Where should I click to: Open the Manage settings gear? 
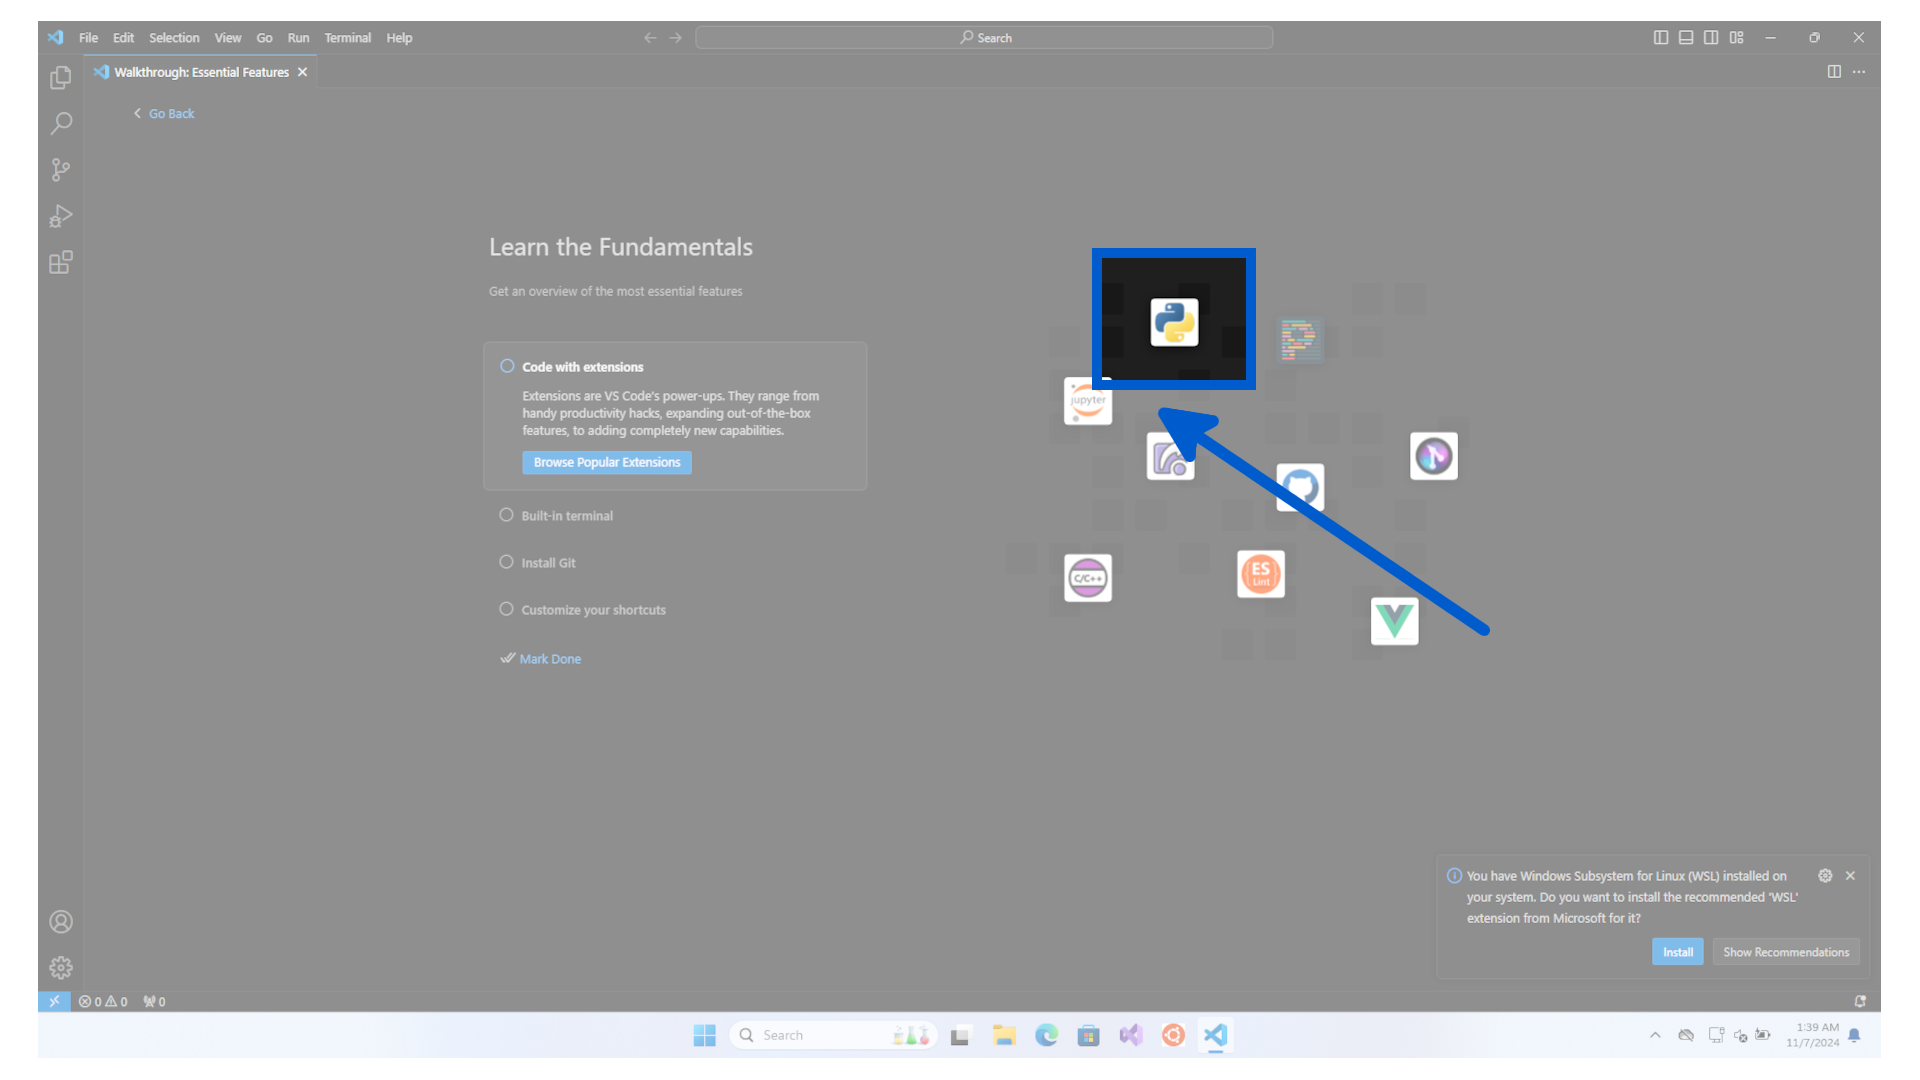(60, 967)
